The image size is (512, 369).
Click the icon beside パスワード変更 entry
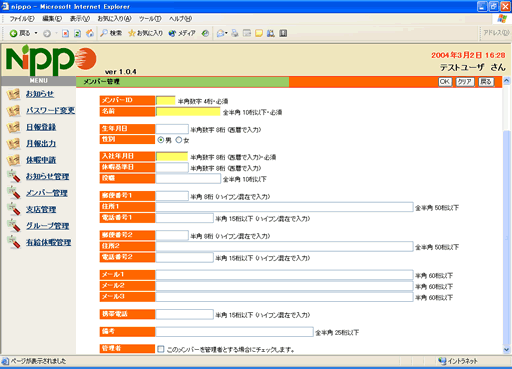pos(14,111)
